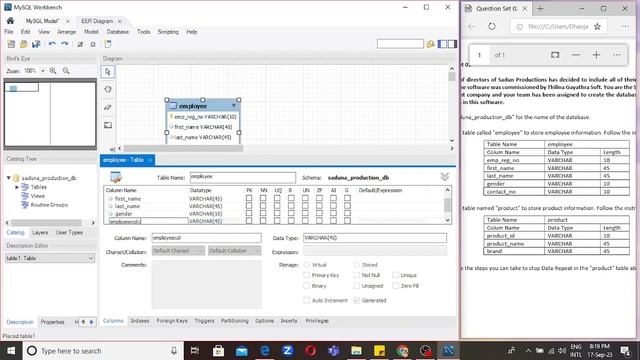Click the browser refresh icon
640x360 pixels.
pyautogui.click(x=492, y=27)
